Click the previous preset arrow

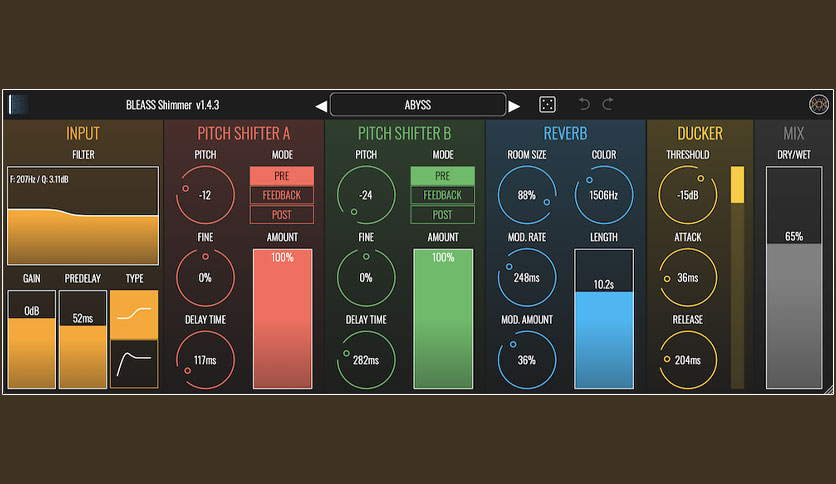point(321,106)
